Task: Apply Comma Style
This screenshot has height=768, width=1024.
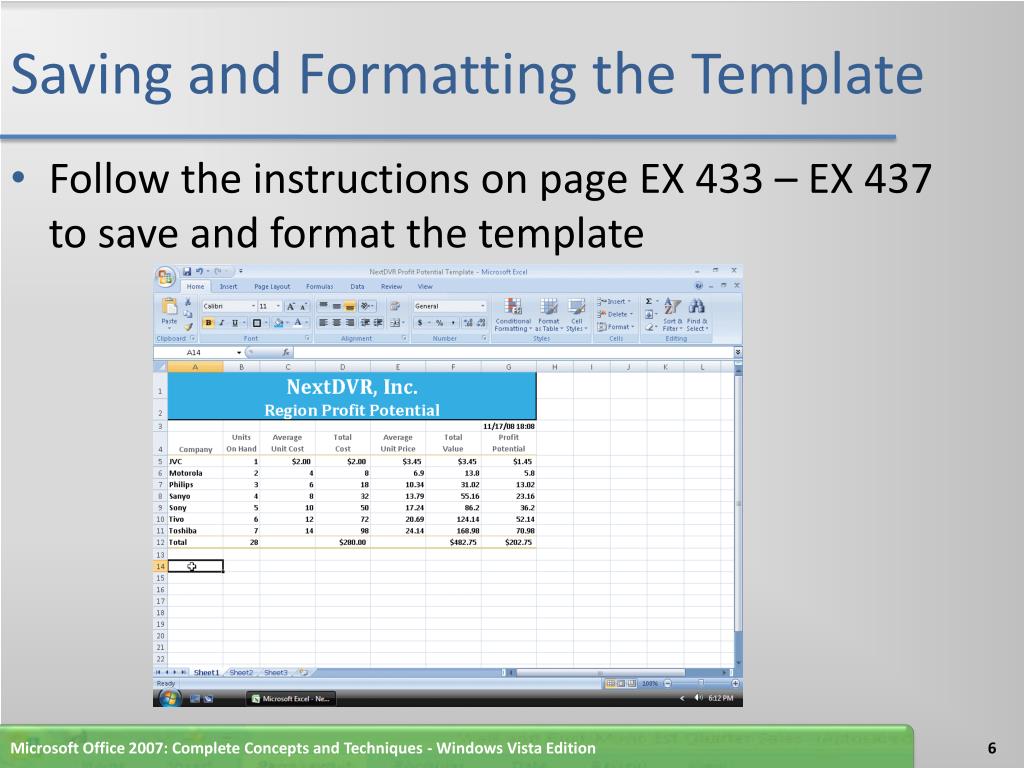Action: 453,323
